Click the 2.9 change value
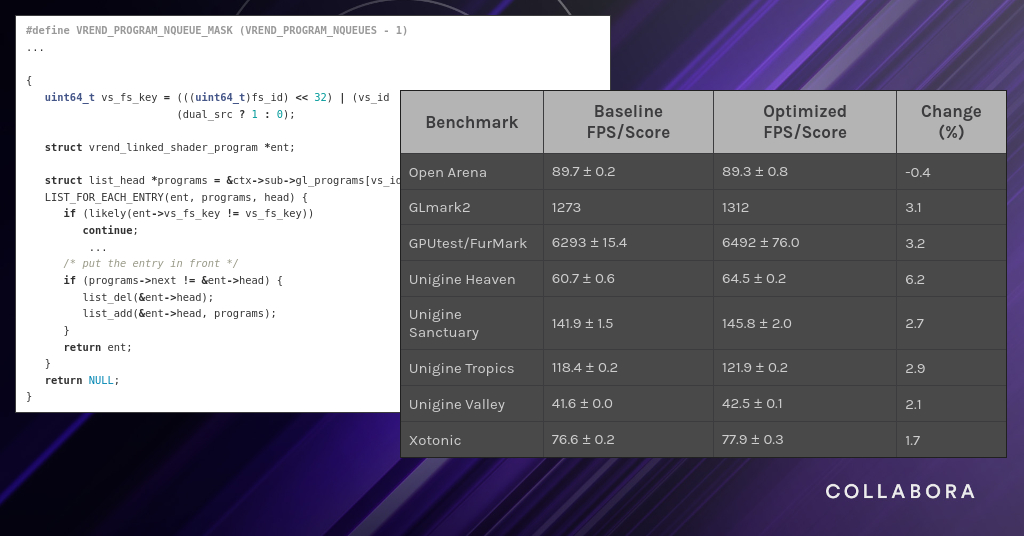The image size is (1024, 536). point(915,368)
